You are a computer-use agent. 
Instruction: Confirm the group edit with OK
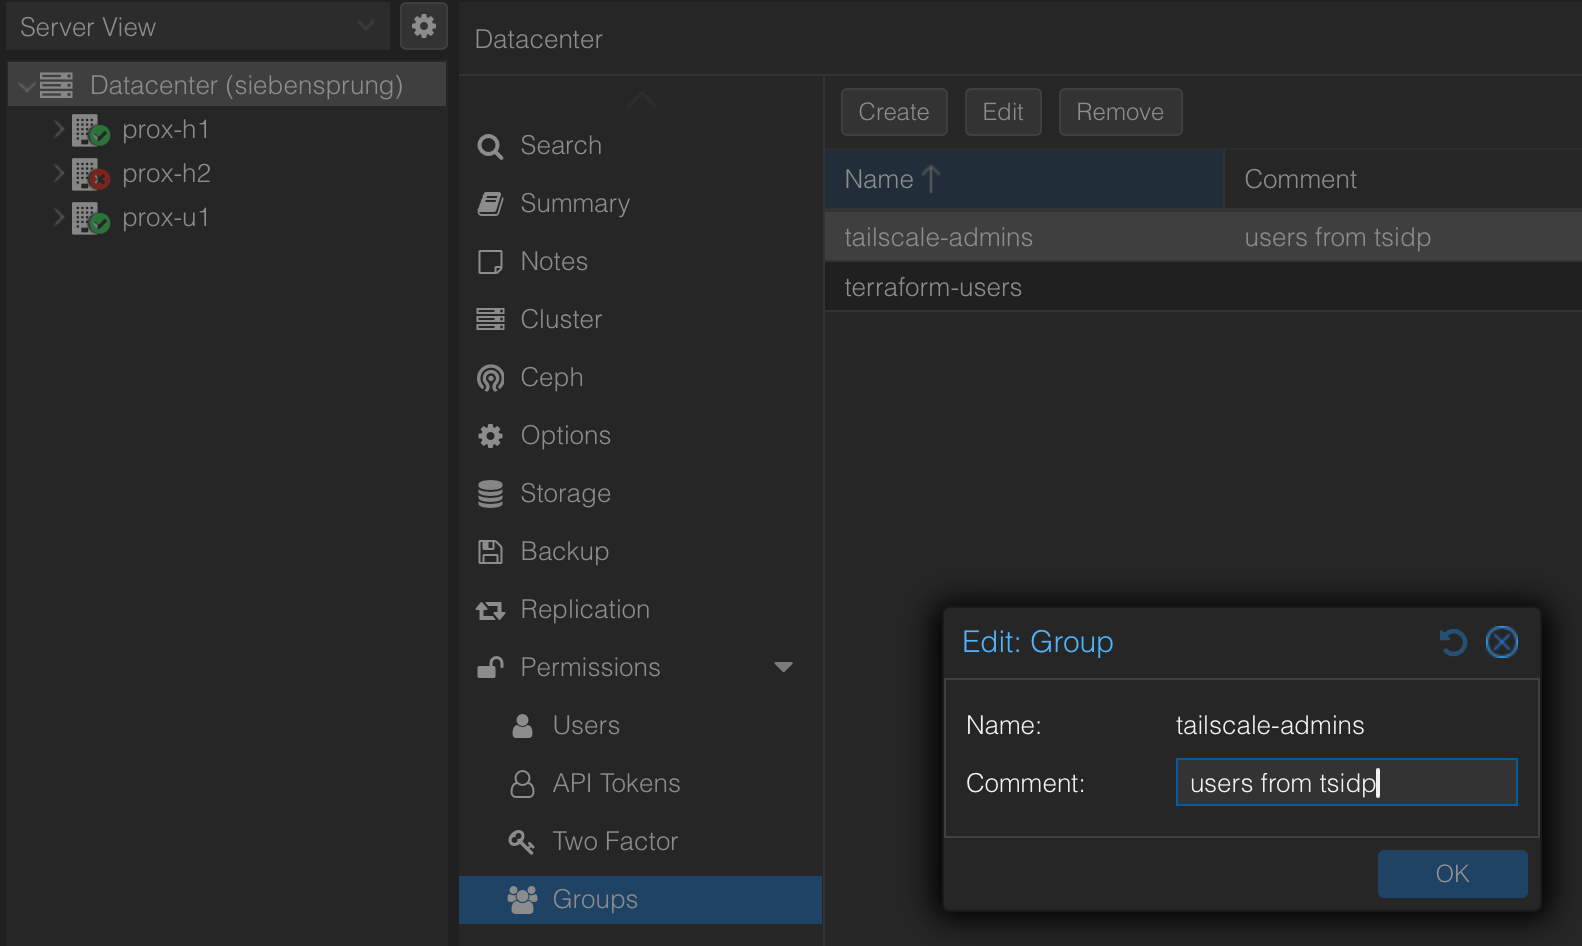pos(1452,874)
